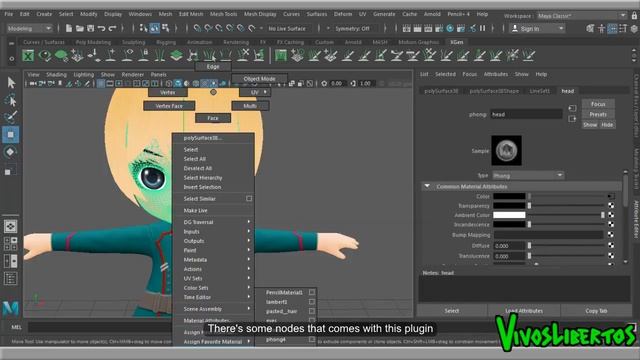
Task: Open the material Type Phong dropdown
Action: tap(528, 176)
